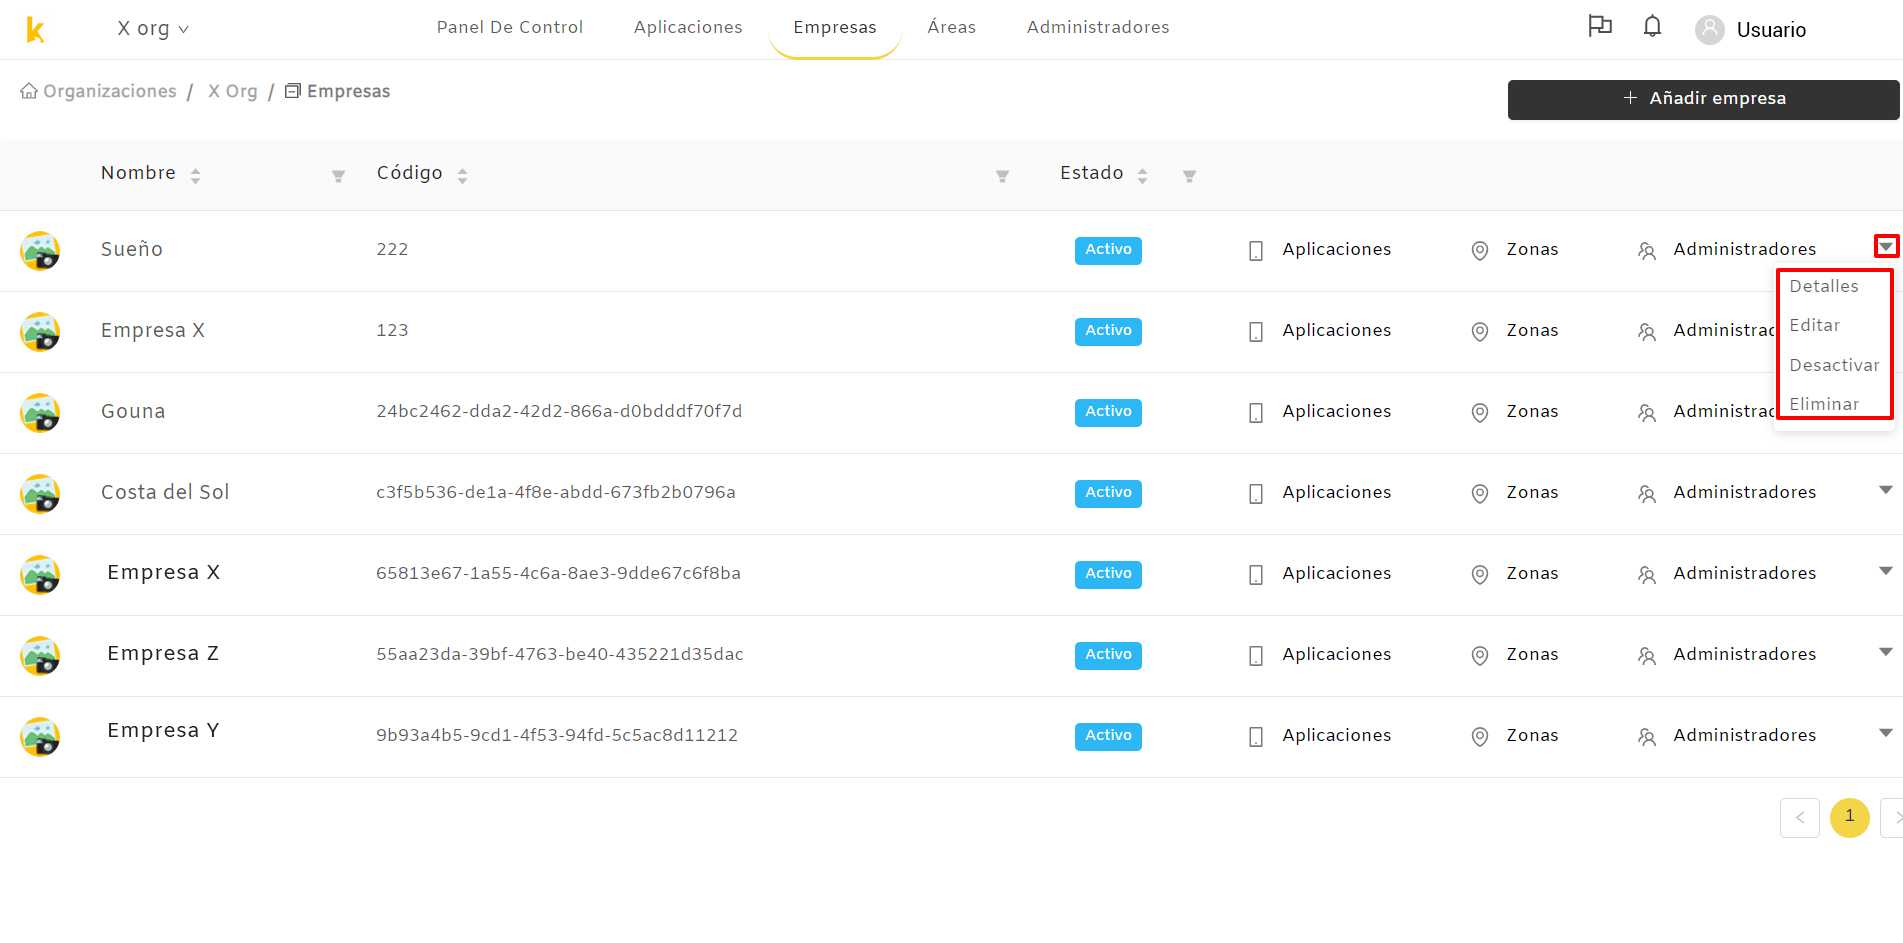The image size is (1903, 943).
Task: Go to Organizaciones breadcrumb
Action: (x=98, y=92)
